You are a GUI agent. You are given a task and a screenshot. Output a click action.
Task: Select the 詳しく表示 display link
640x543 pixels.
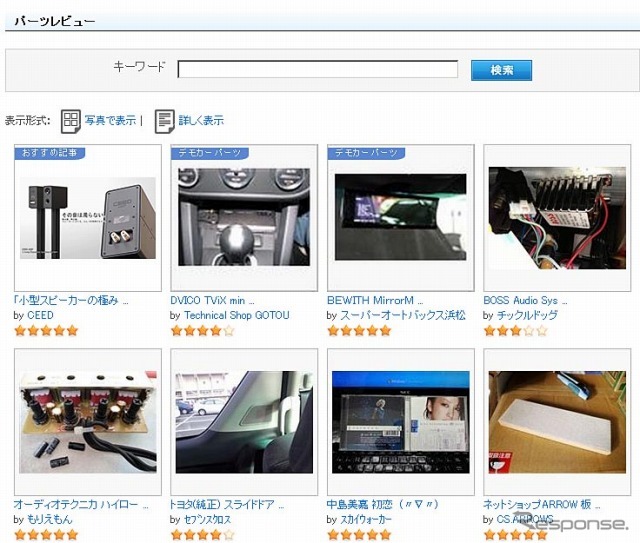point(201,121)
